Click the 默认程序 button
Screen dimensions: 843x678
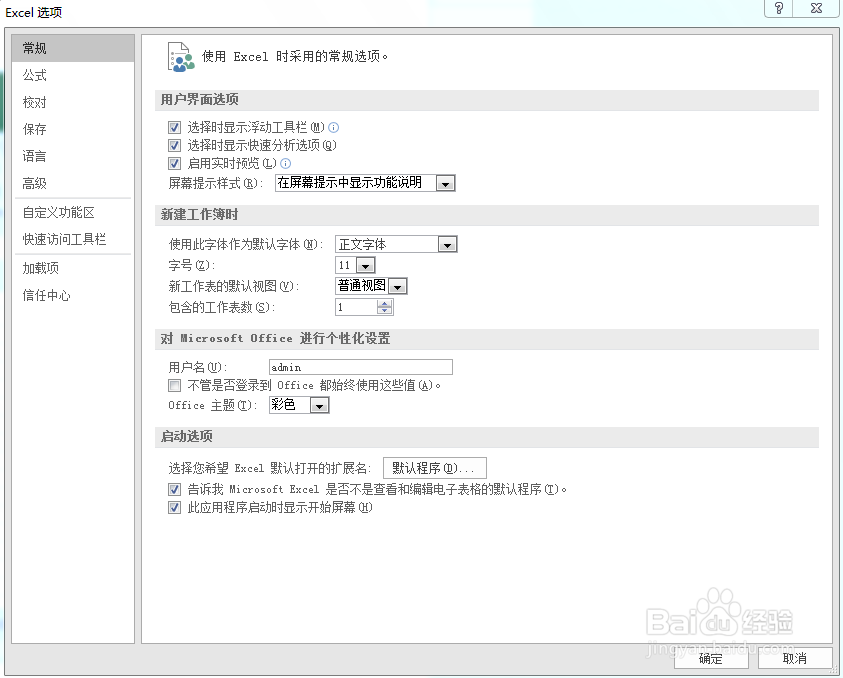coord(434,468)
